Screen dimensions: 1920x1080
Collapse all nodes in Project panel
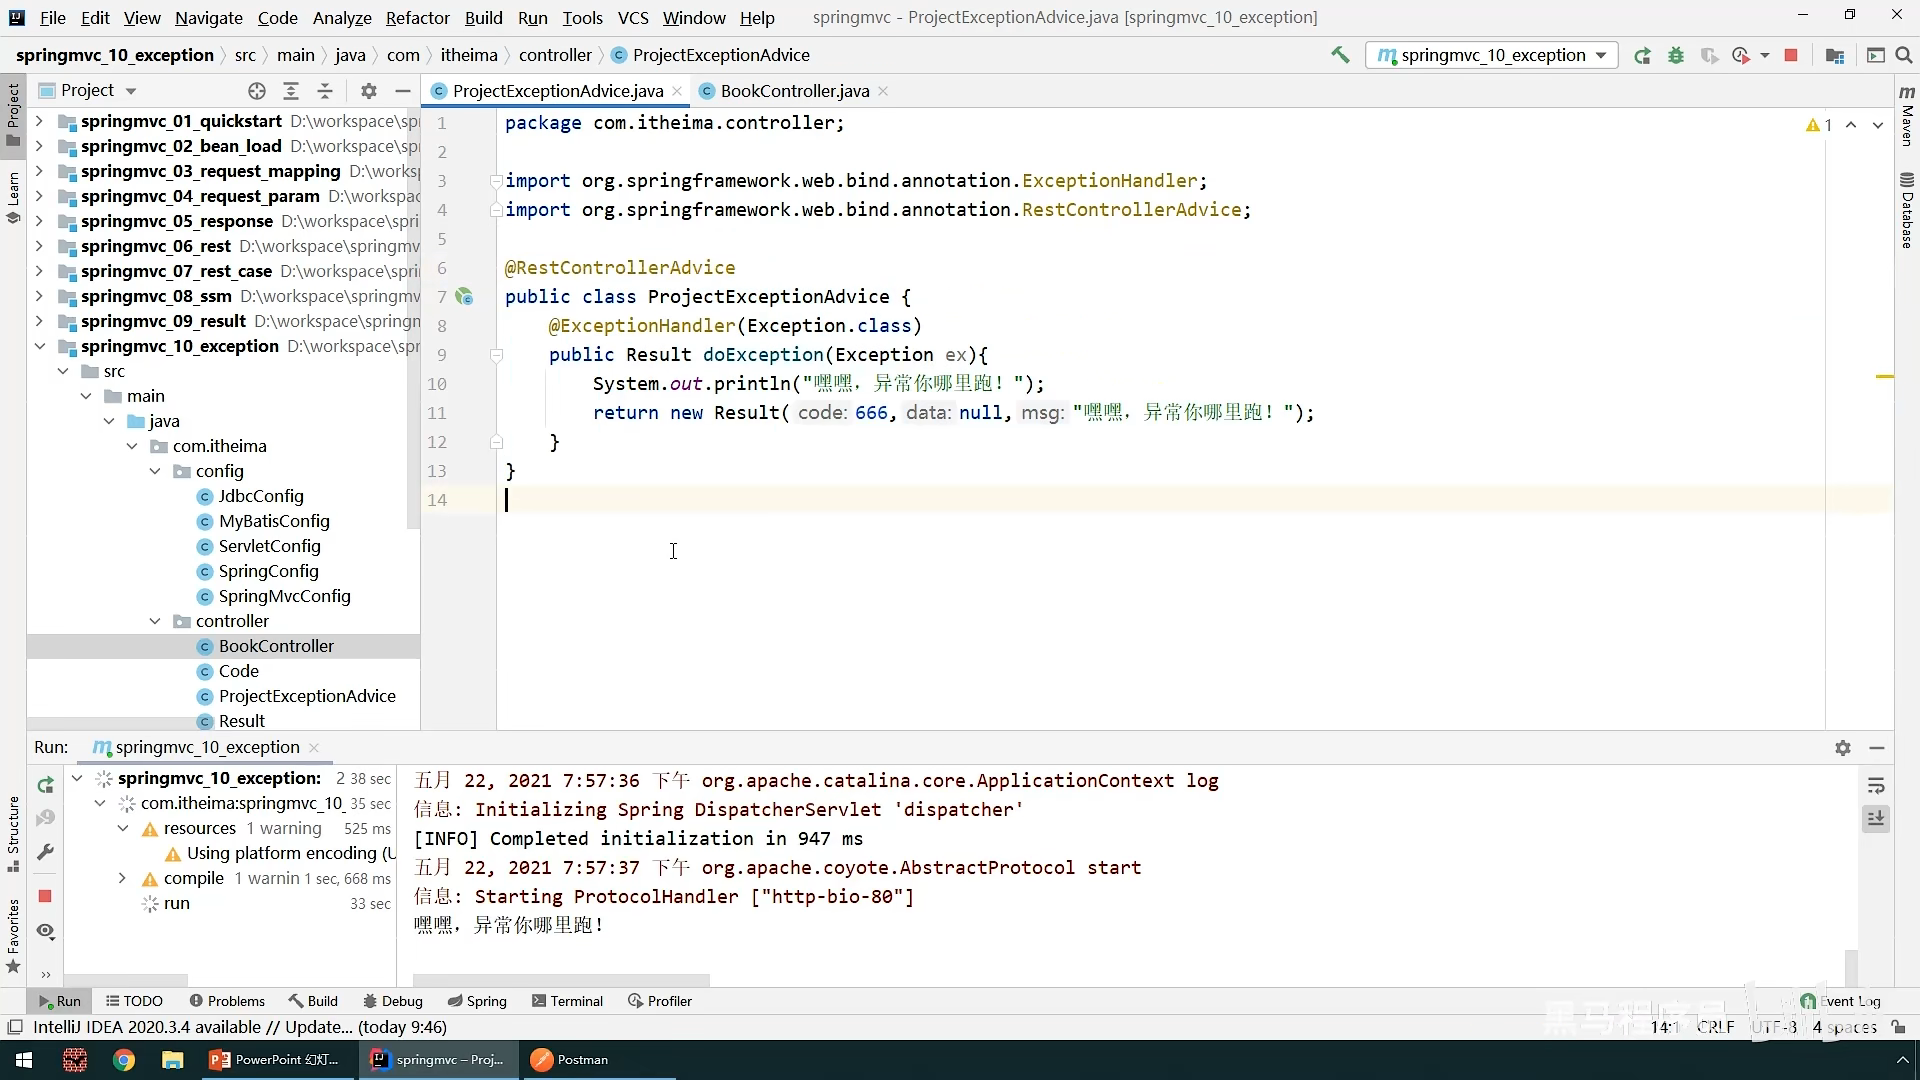click(x=325, y=91)
